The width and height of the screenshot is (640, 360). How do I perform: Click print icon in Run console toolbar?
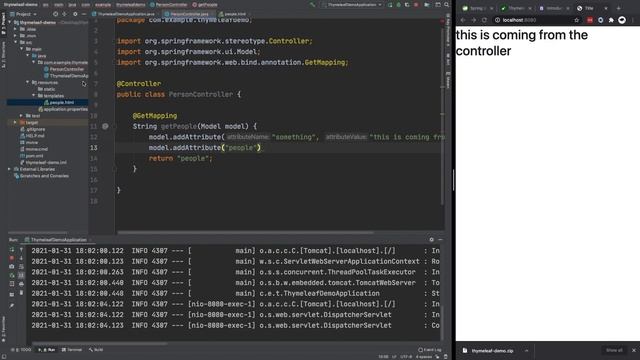pyautogui.click(x=21, y=284)
